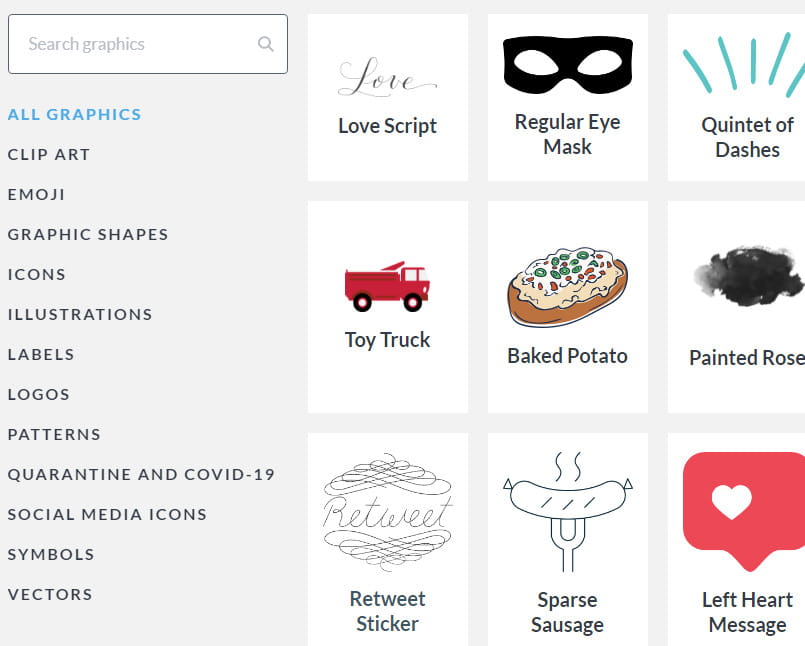Image resolution: width=805 pixels, height=646 pixels.
Task: Click the search magnifier icon
Action: click(265, 44)
